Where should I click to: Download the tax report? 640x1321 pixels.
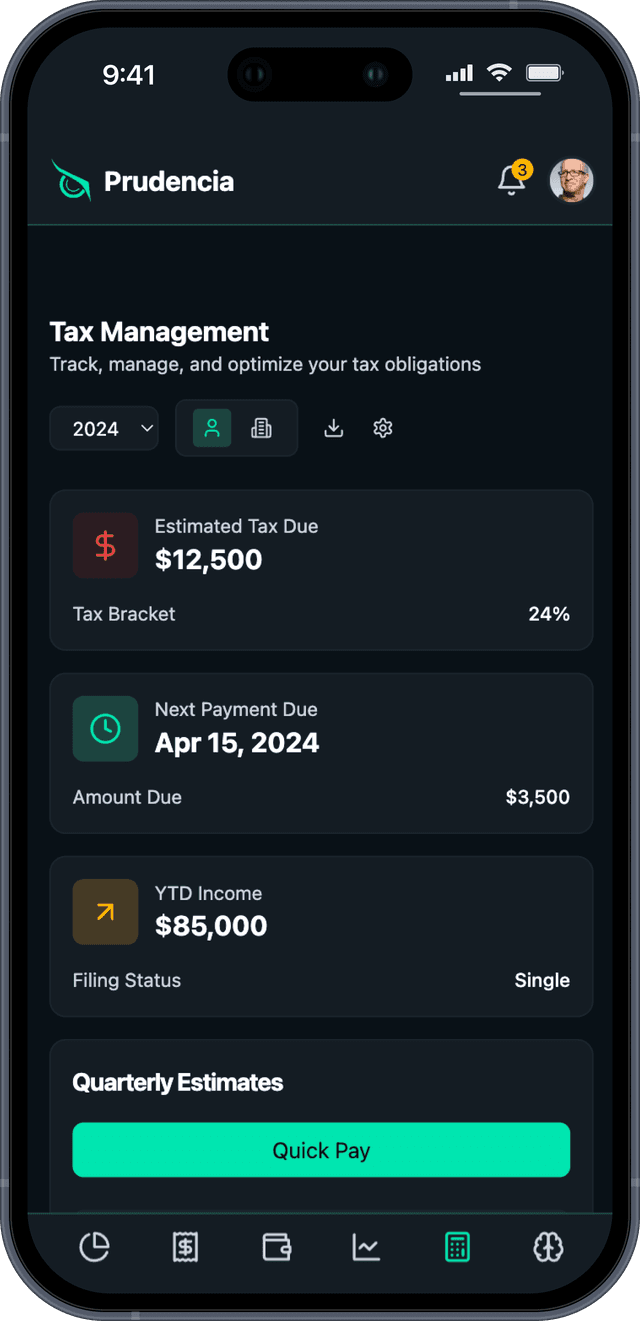[334, 428]
